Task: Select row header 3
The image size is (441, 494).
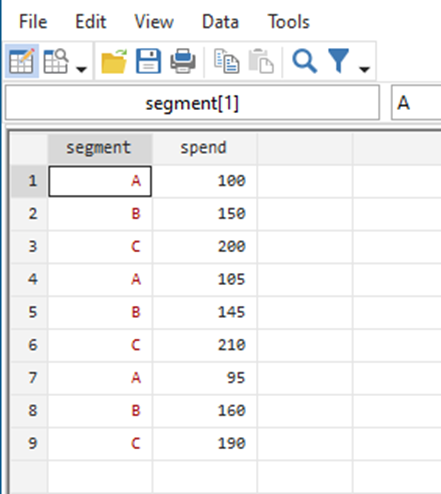Action: click(29, 247)
